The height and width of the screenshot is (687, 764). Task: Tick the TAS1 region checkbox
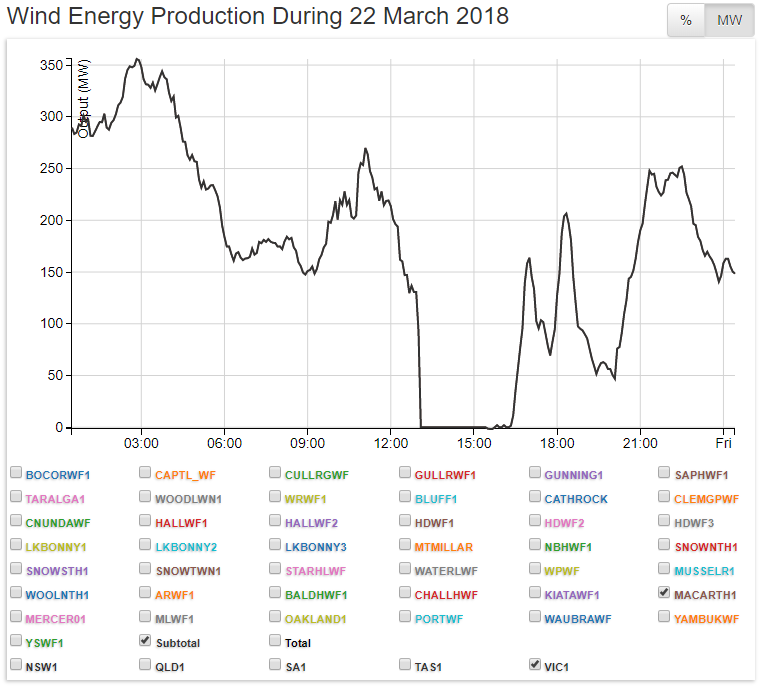(405, 665)
